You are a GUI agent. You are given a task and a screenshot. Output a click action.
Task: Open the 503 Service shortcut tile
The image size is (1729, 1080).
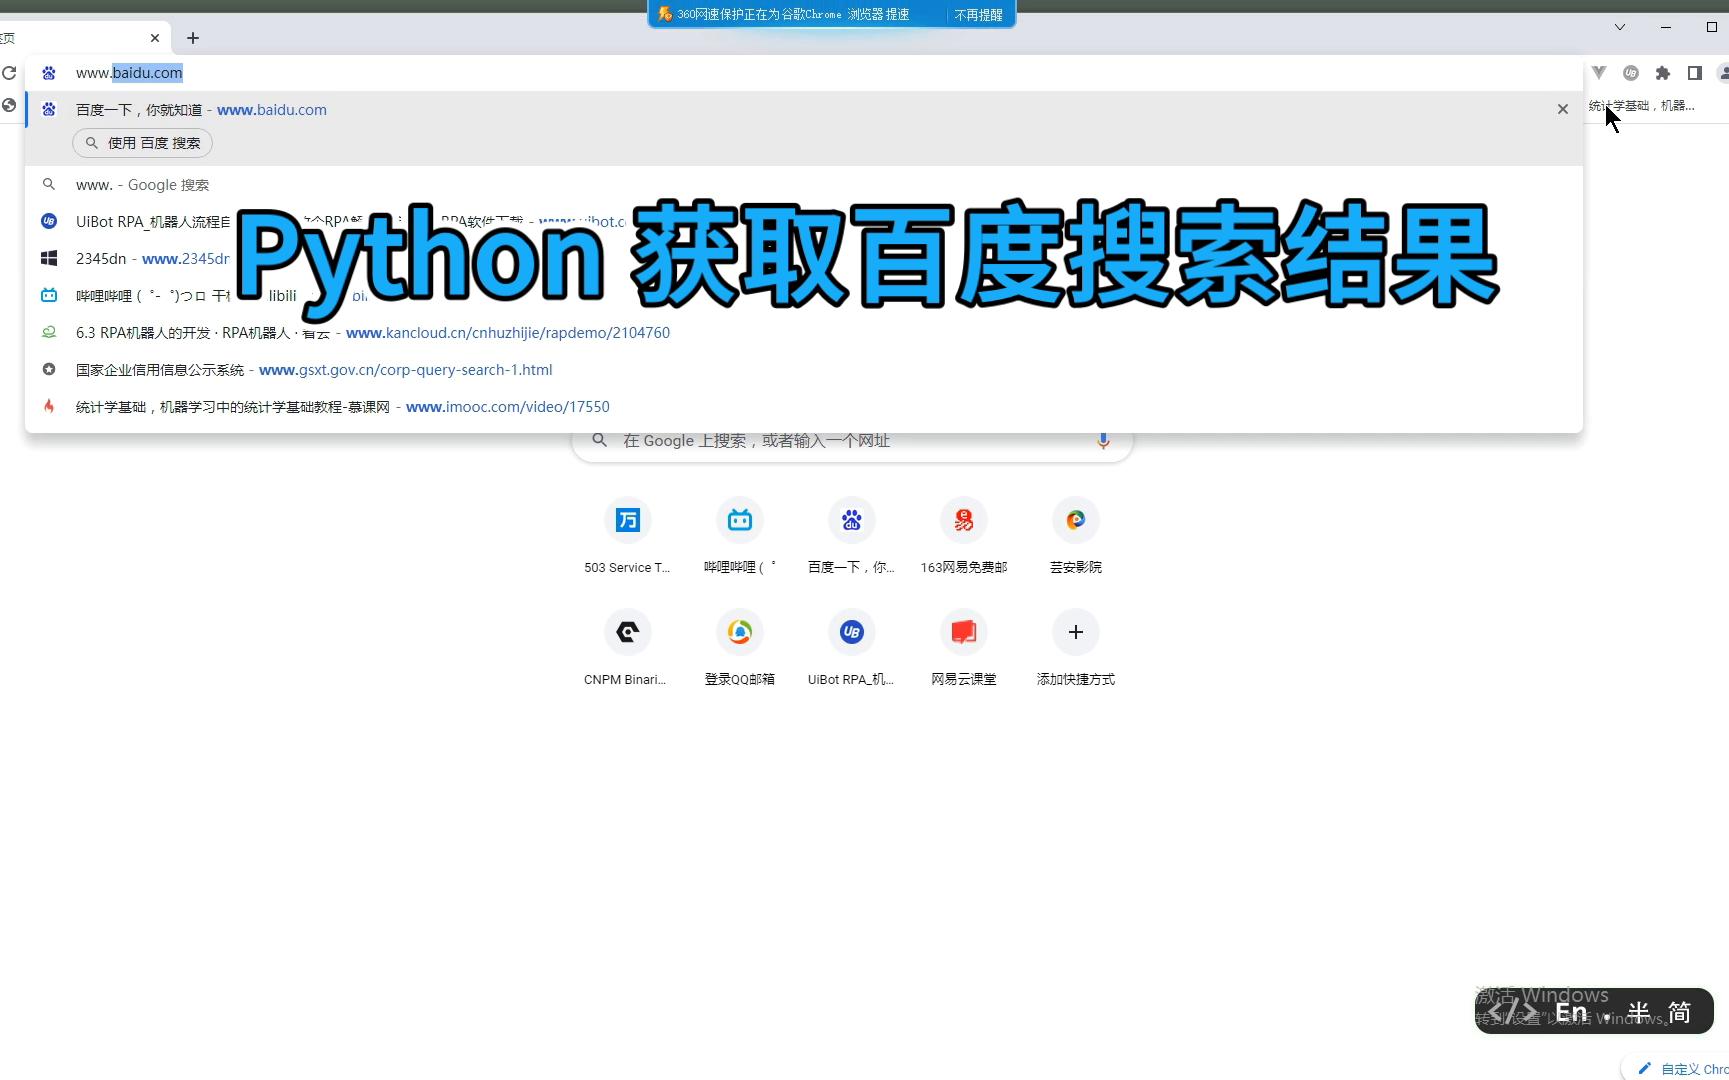click(627, 536)
